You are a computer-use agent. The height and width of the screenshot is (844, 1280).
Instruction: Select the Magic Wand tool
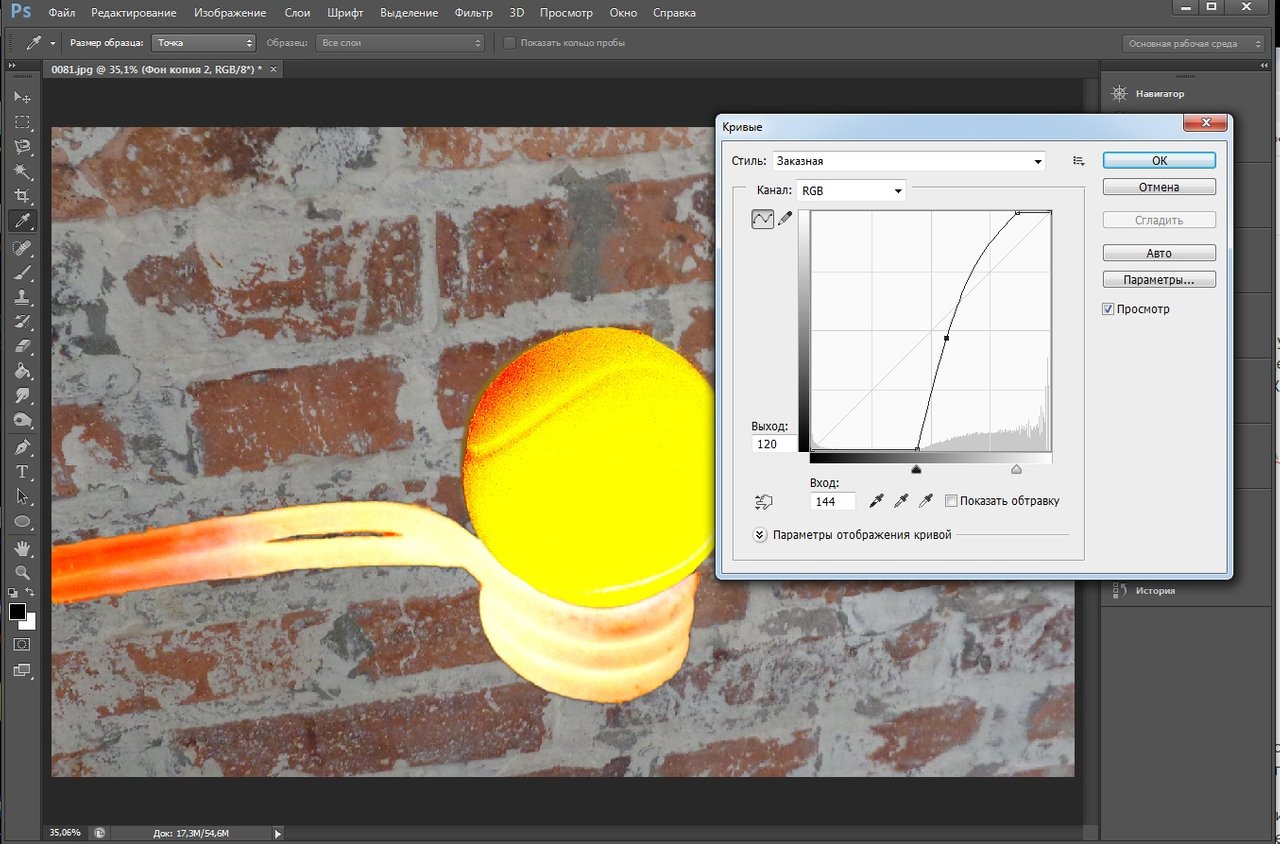[x=22, y=172]
